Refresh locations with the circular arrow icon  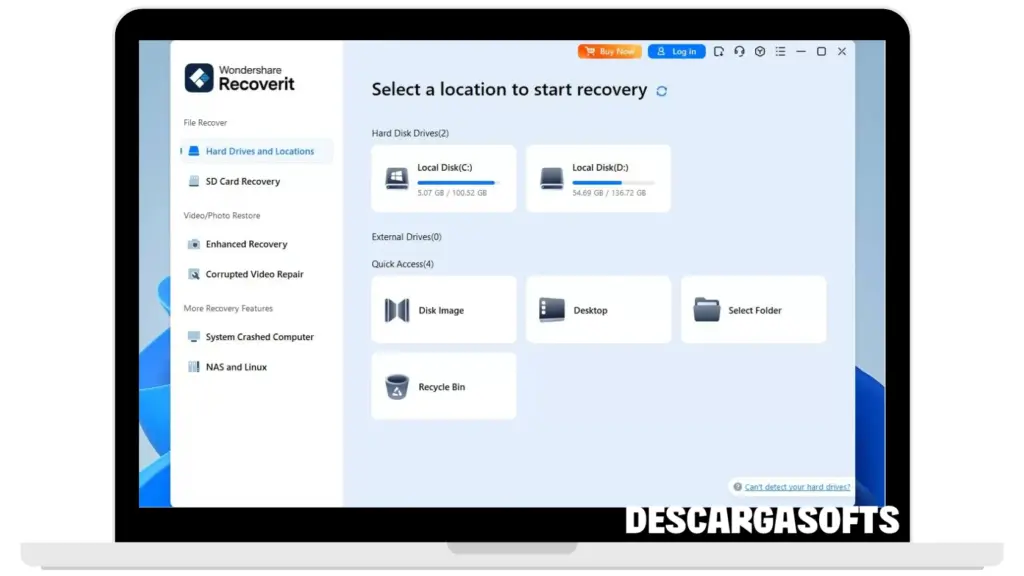click(661, 91)
